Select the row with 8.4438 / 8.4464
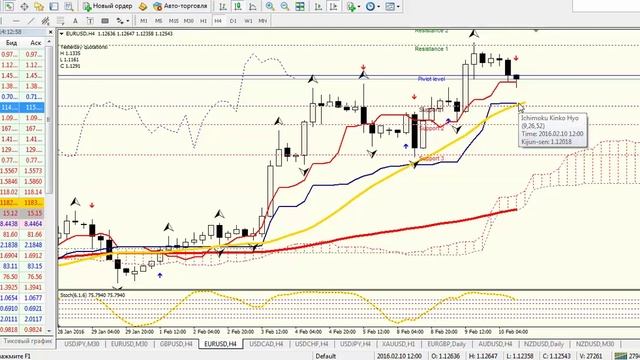This screenshot has width=640, height=360. click(22, 224)
